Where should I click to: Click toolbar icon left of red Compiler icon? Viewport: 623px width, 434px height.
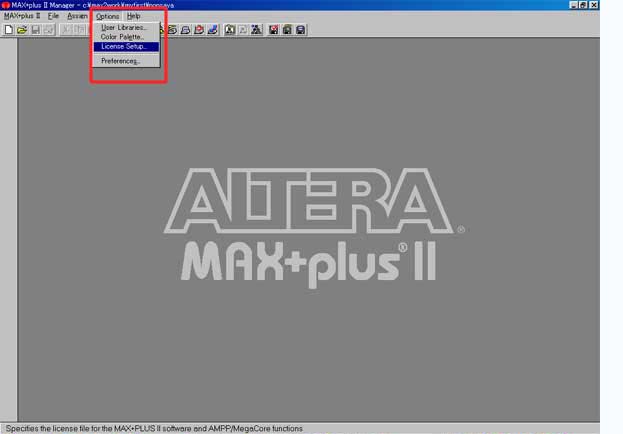point(186,30)
